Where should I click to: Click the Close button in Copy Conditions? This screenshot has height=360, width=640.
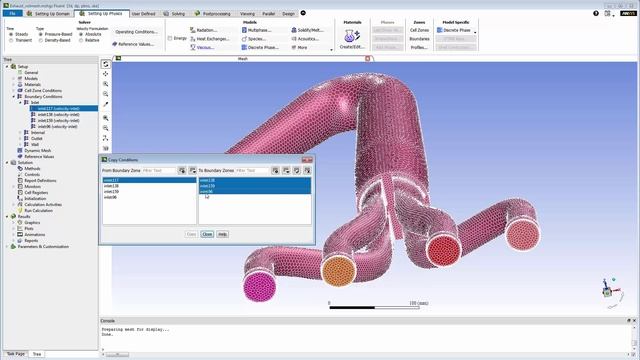207,234
